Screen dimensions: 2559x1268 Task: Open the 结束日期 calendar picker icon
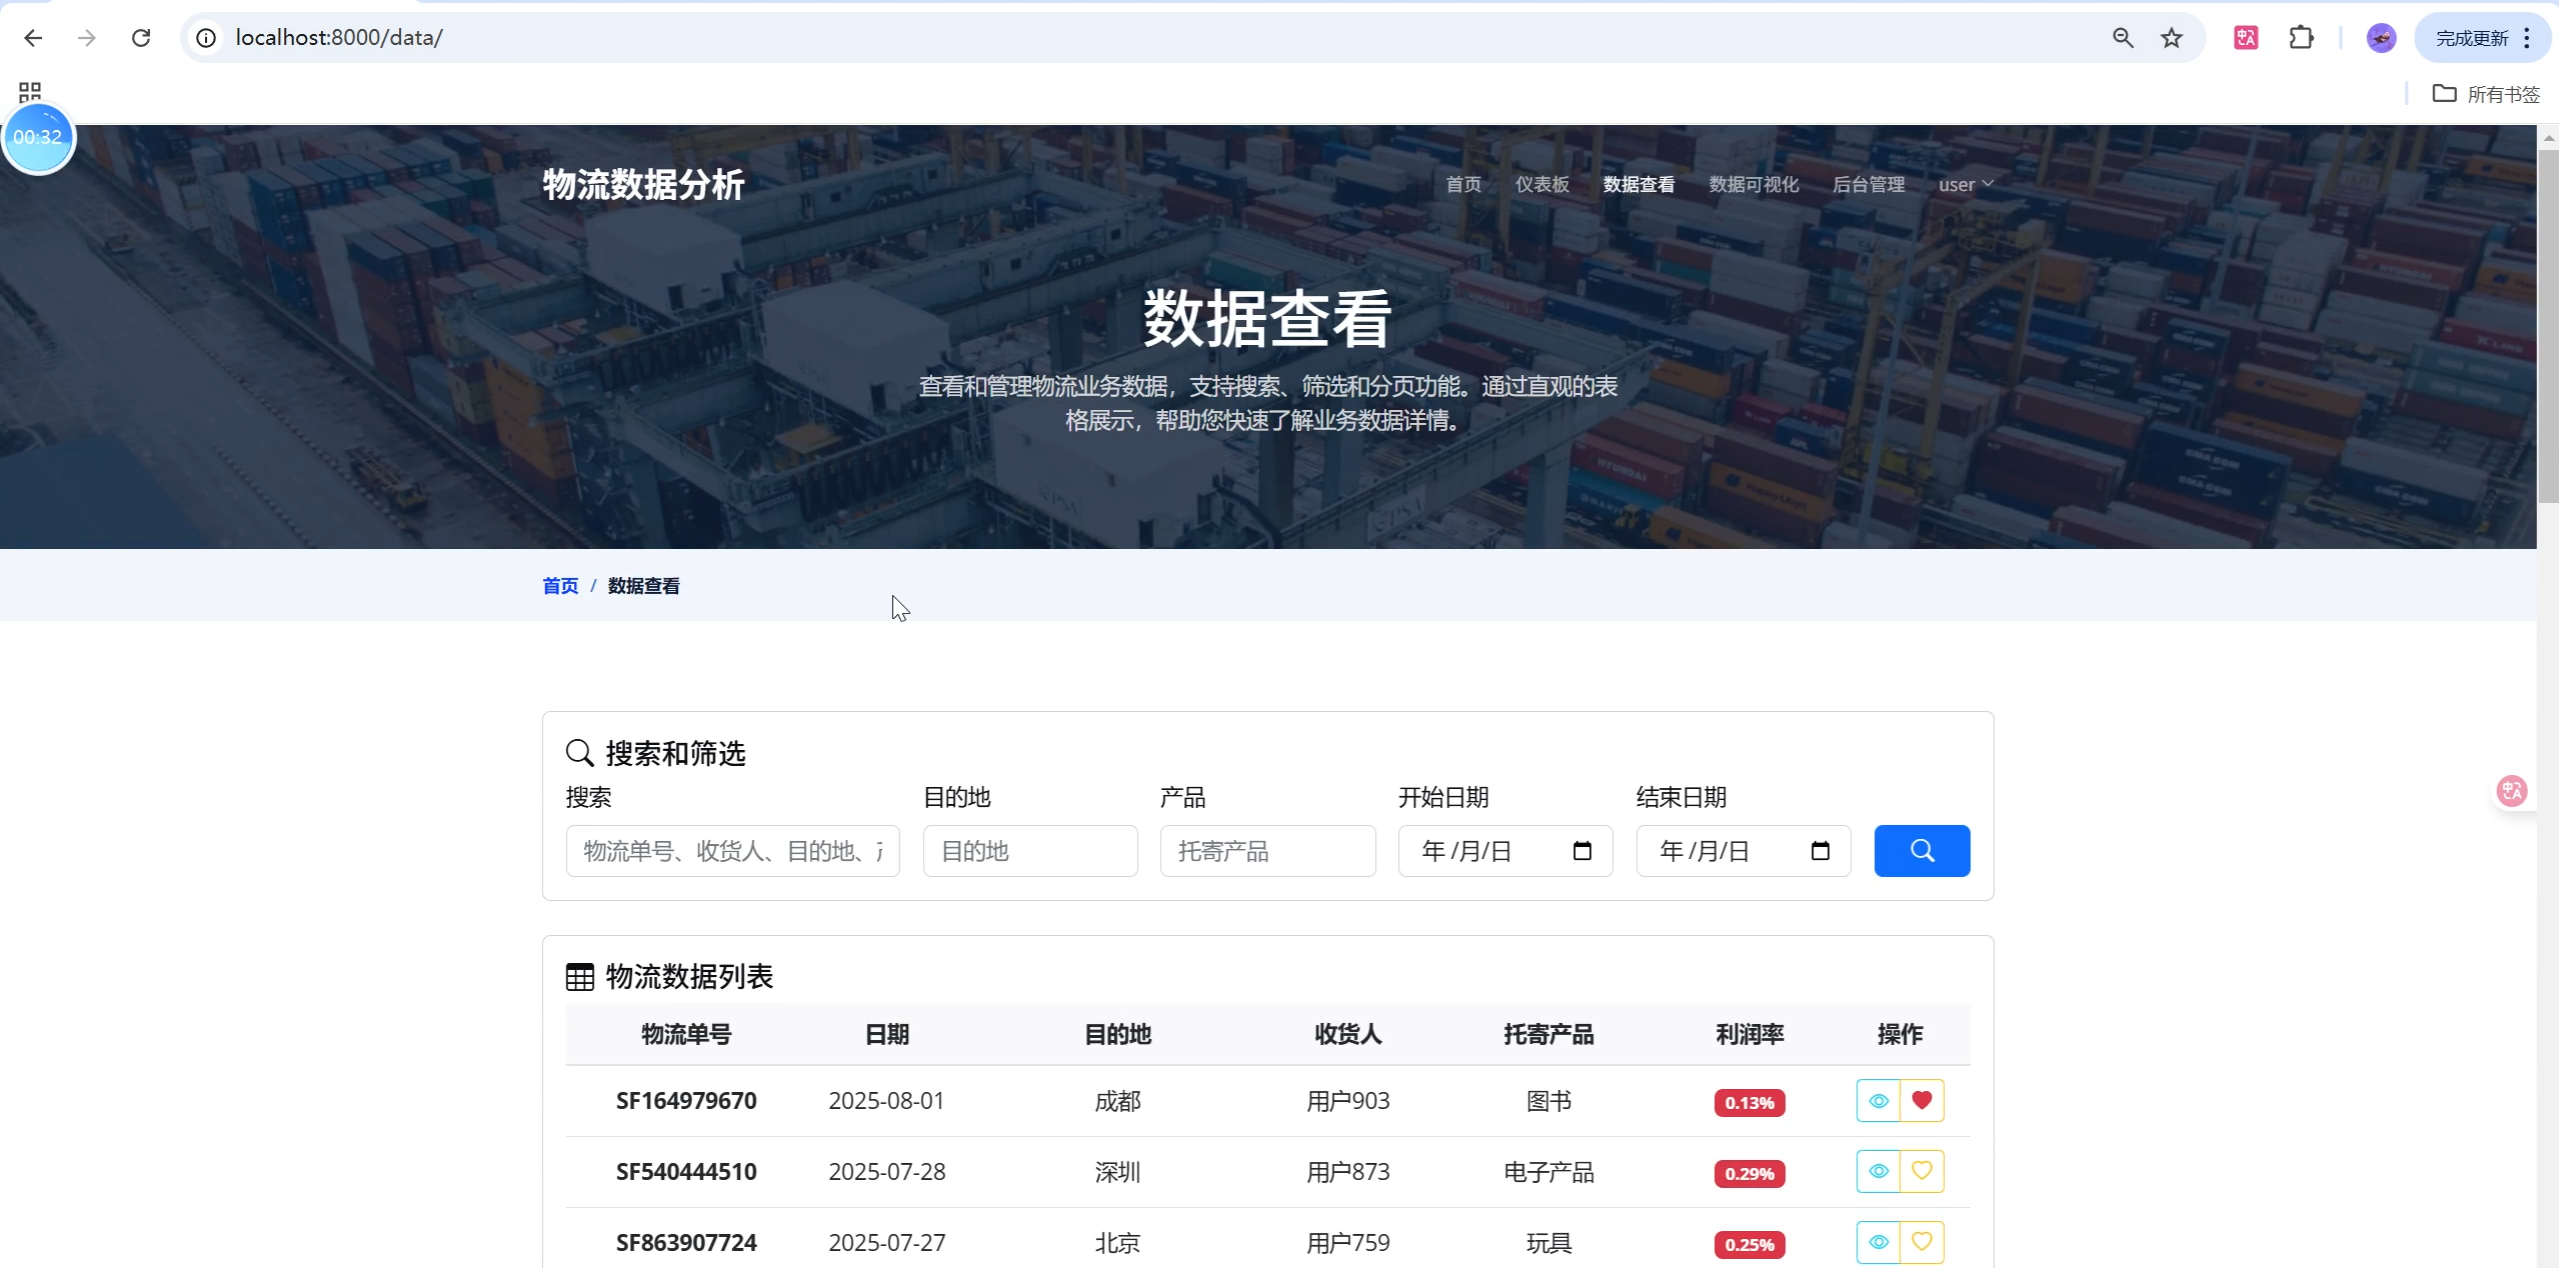point(1820,851)
